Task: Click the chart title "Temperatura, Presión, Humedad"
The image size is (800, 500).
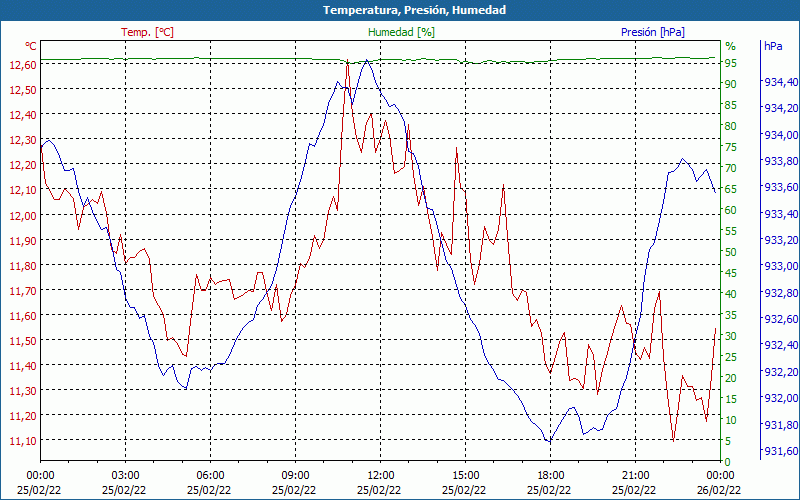Action: [414, 10]
